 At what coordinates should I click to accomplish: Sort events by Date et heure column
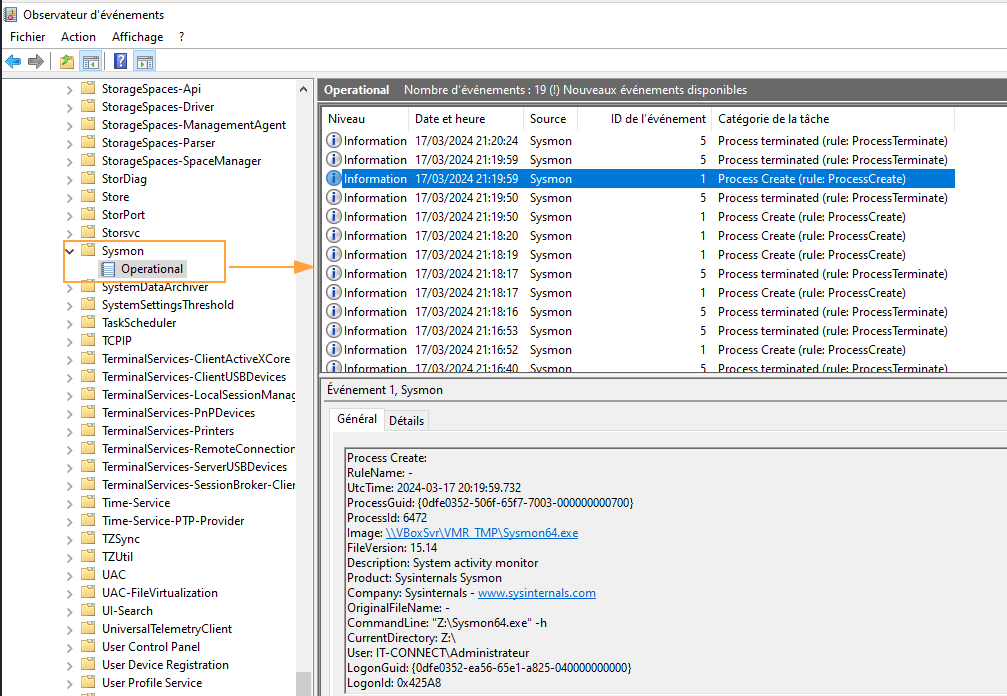[450, 119]
